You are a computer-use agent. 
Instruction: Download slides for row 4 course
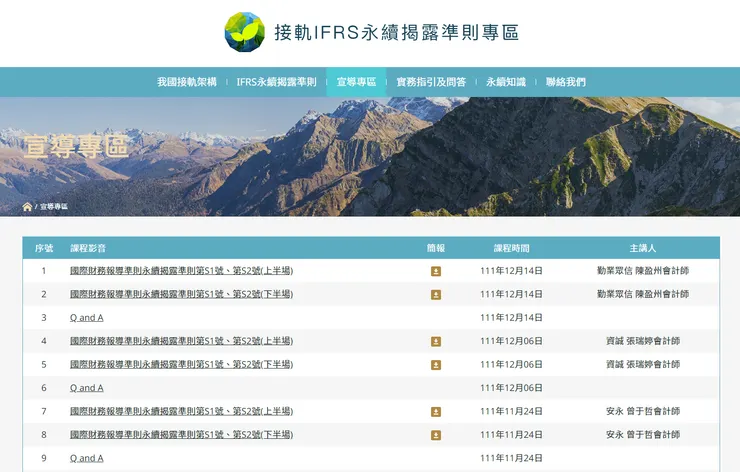pos(436,341)
